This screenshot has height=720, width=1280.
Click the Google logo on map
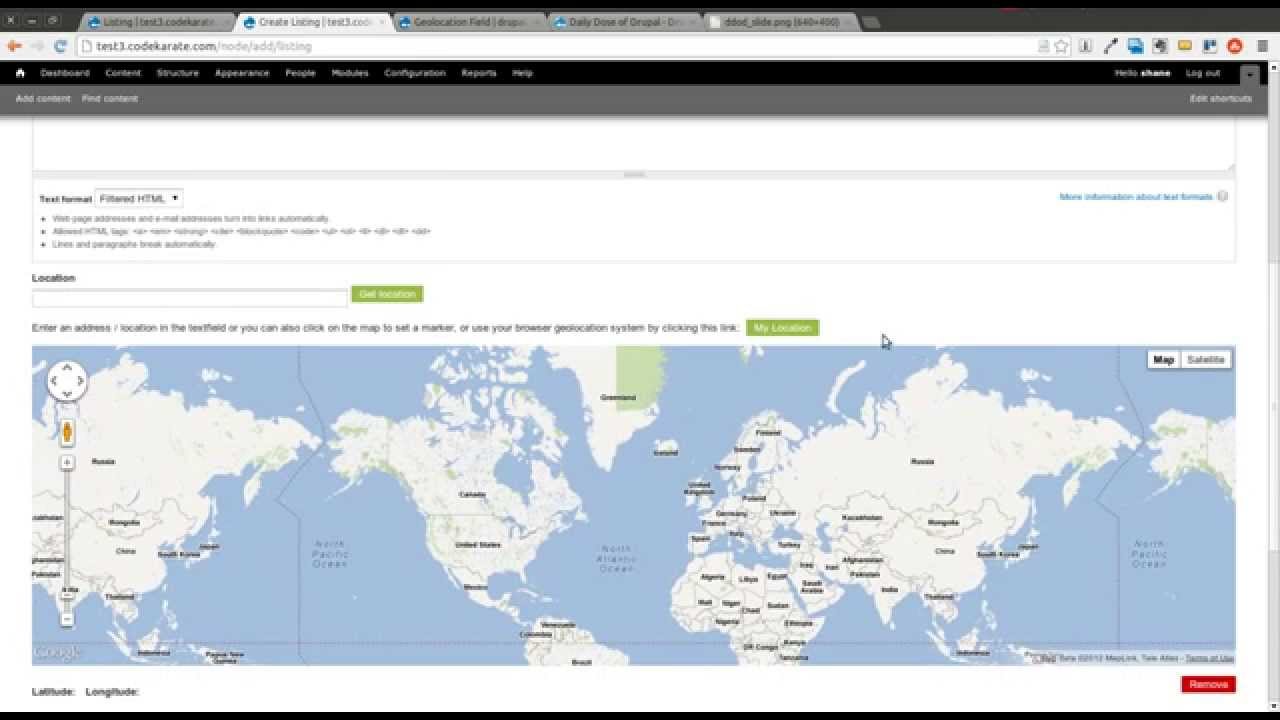[x=57, y=653]
